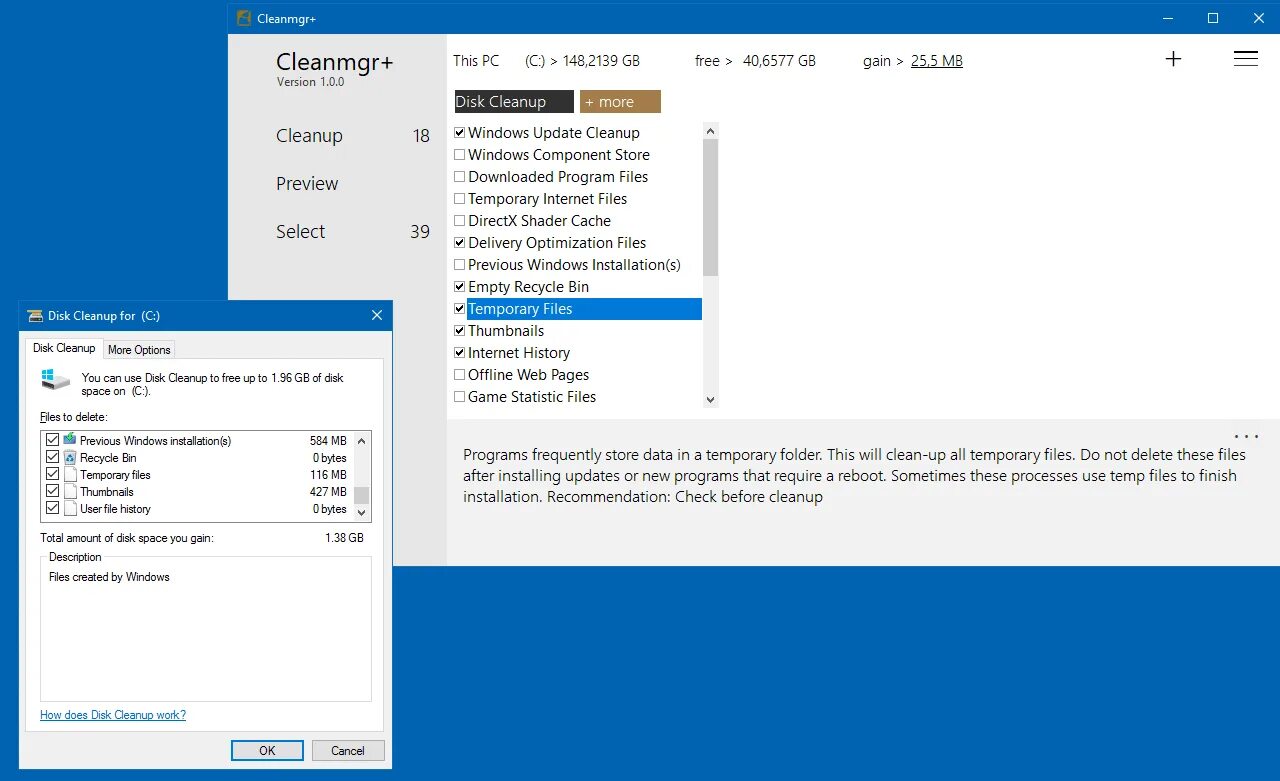Check Downloaded Program Files
1280x781 pixels.
[x=460, y=176]
